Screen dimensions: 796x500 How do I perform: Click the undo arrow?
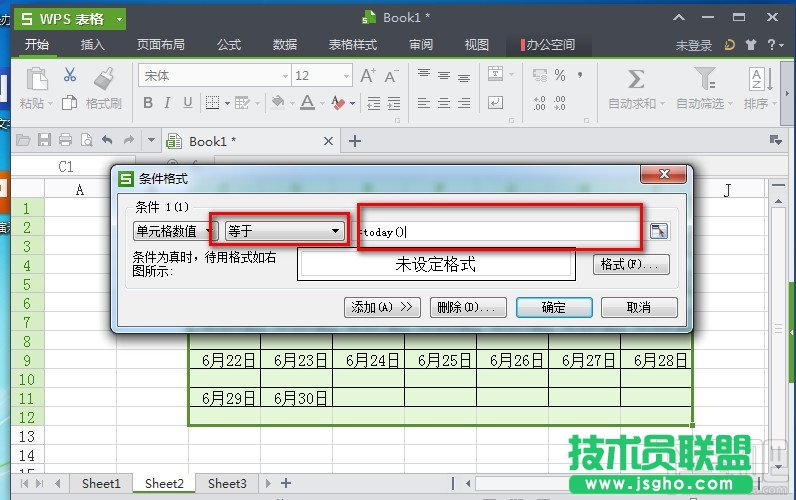(107, 140)
